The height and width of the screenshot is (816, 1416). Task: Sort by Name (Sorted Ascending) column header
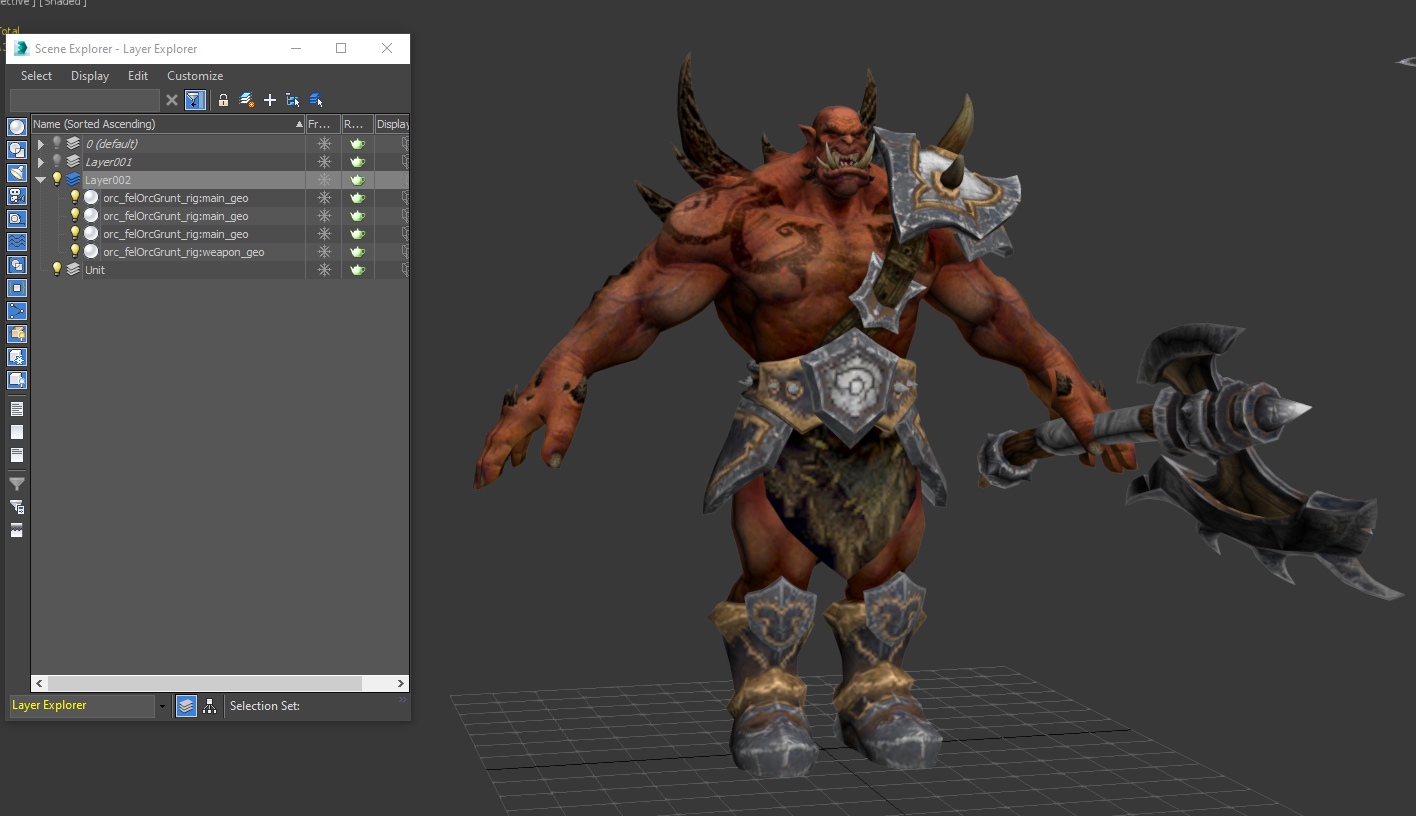pyautogui.click(x=168, y=124)
